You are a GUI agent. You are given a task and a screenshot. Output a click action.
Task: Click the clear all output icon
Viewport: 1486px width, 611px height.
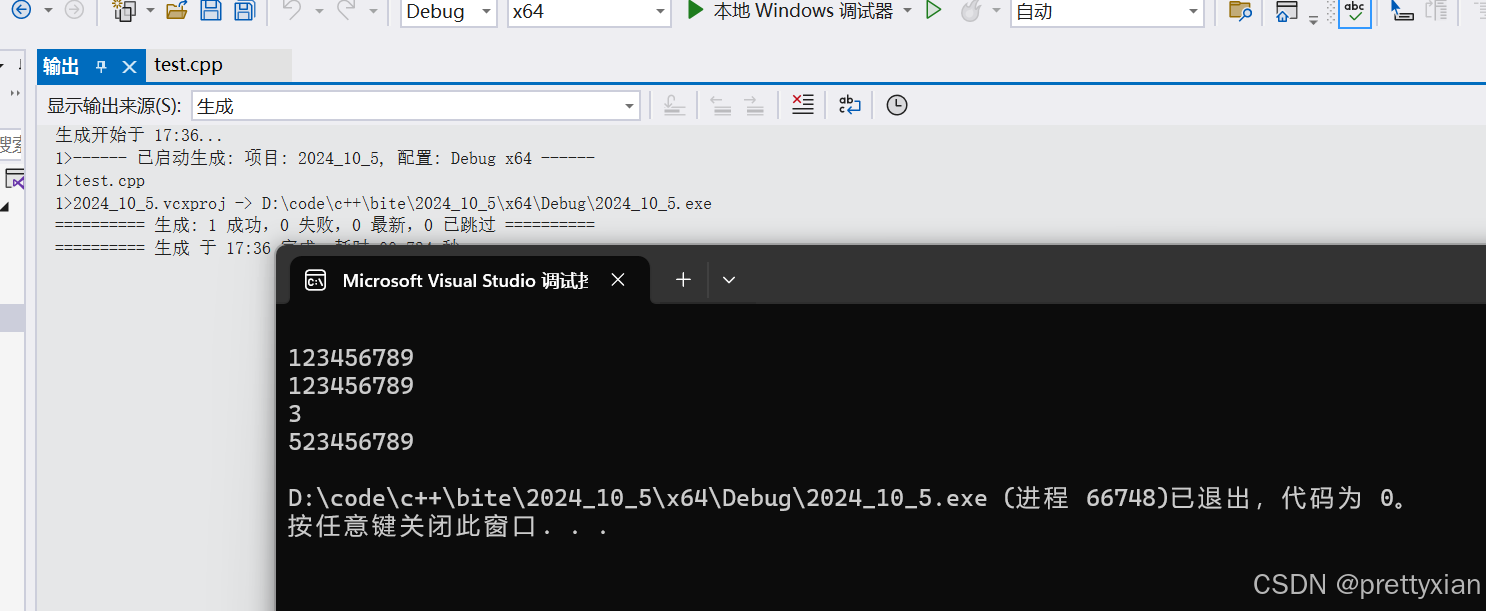[802, 105]
